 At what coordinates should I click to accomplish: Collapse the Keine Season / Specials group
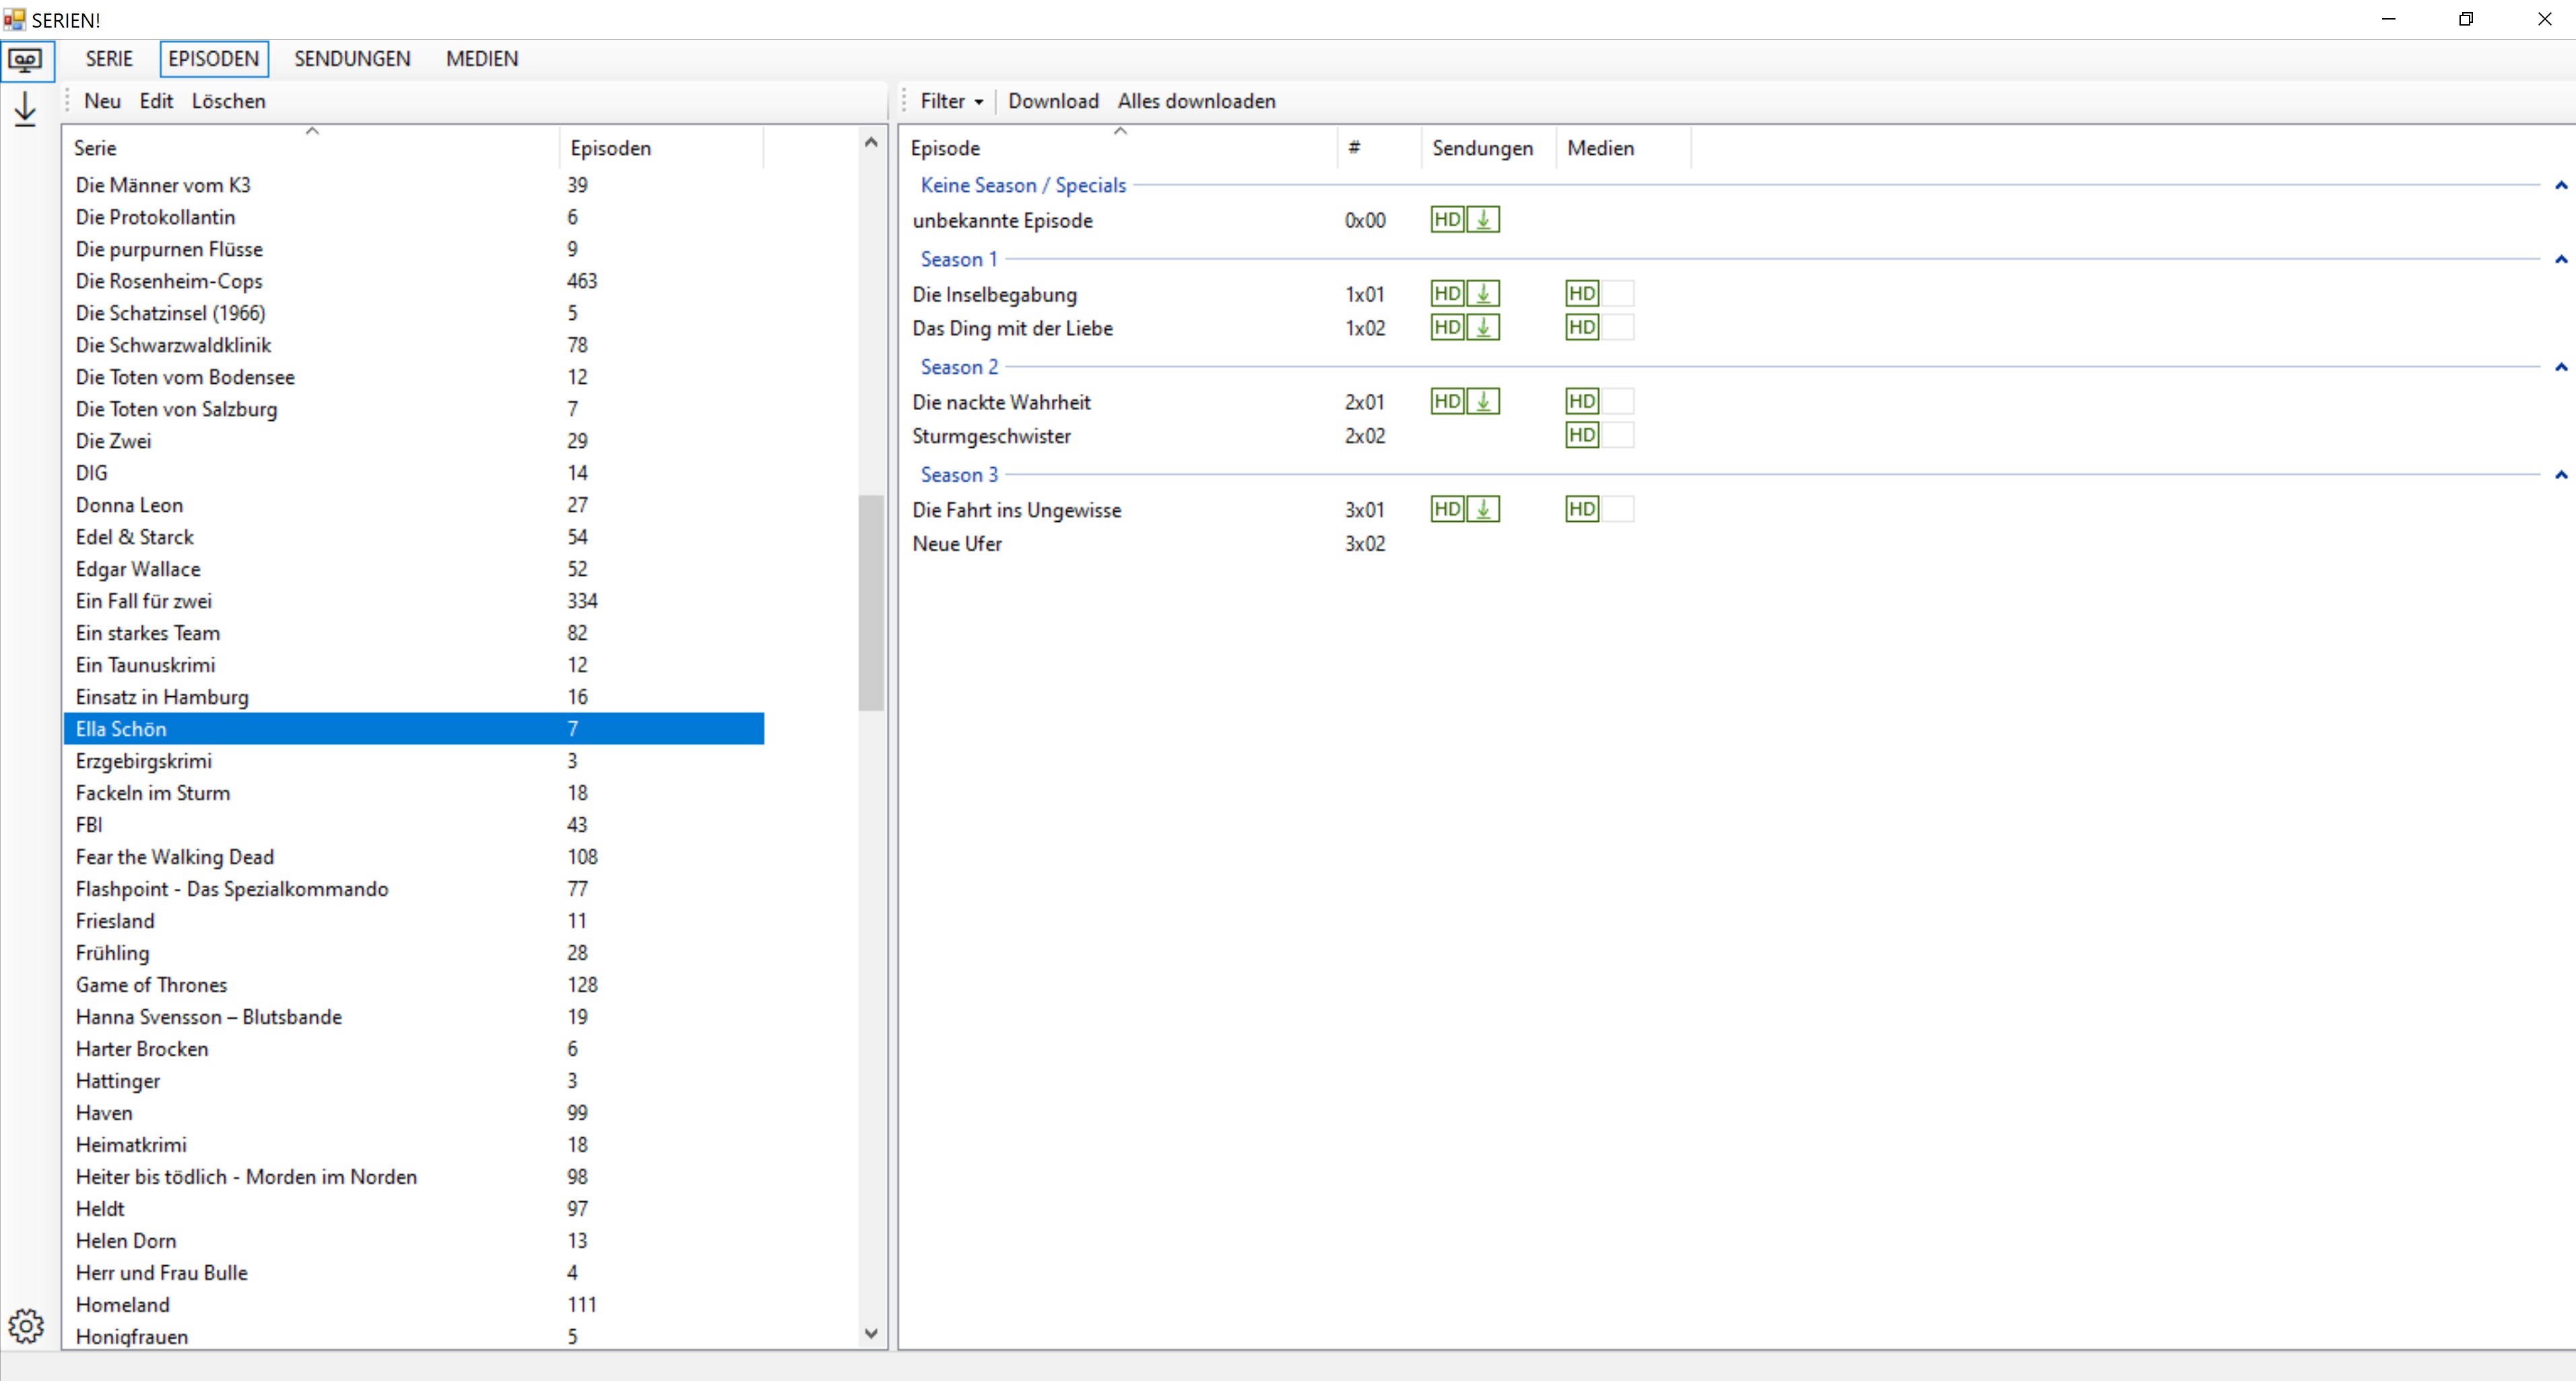2560,186
